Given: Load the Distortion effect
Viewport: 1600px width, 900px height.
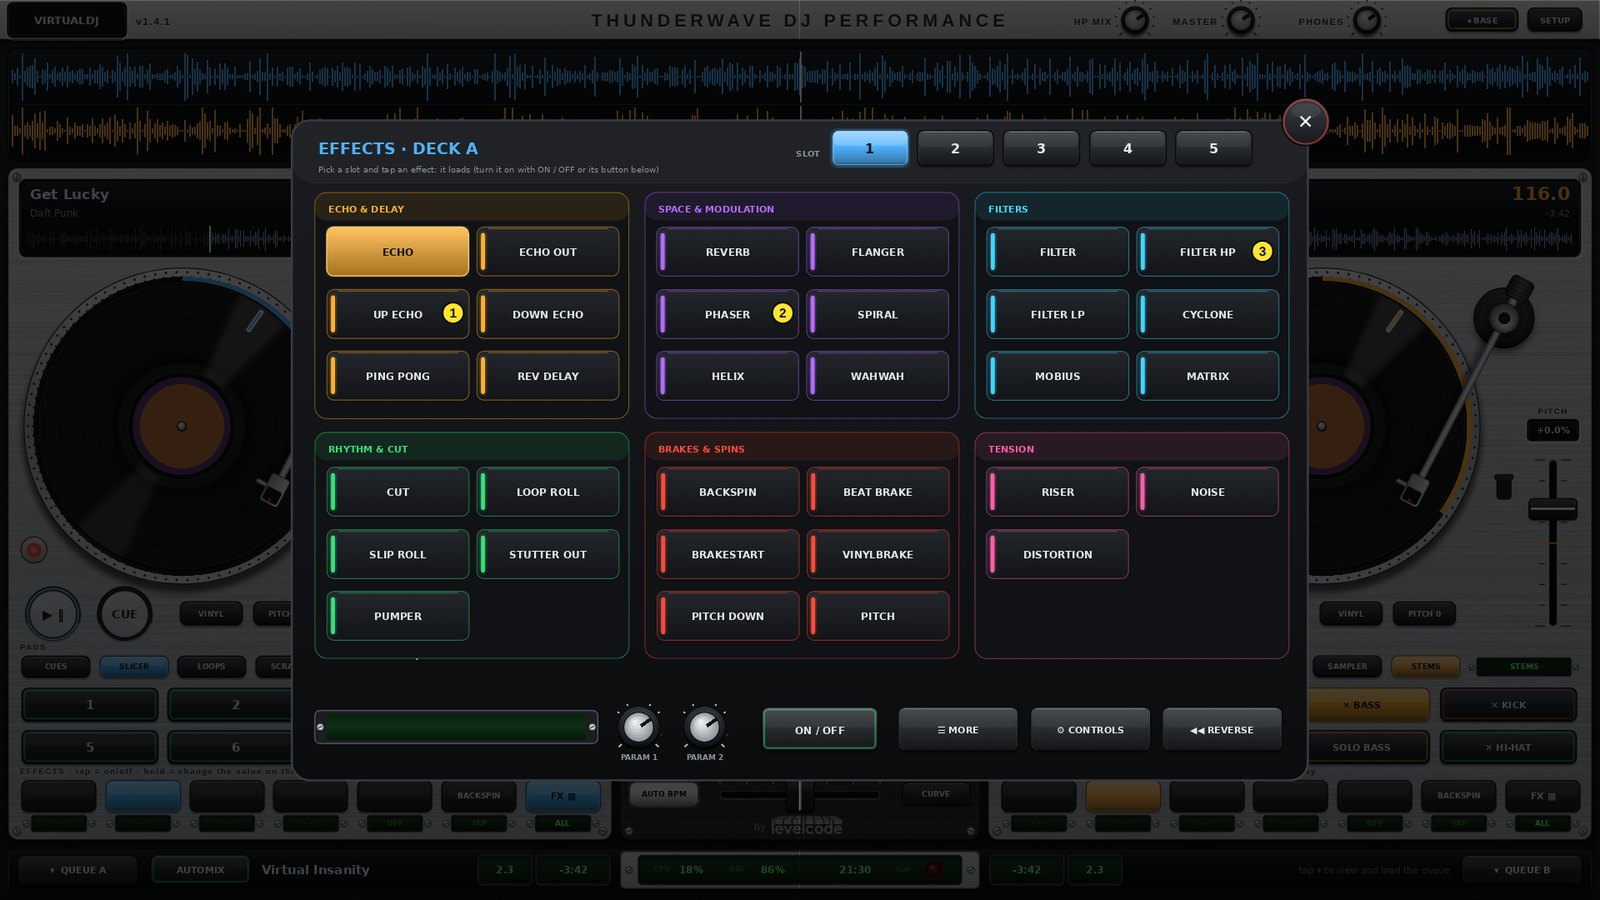Looking at the screenshot, I should [x=1058, y=554].
